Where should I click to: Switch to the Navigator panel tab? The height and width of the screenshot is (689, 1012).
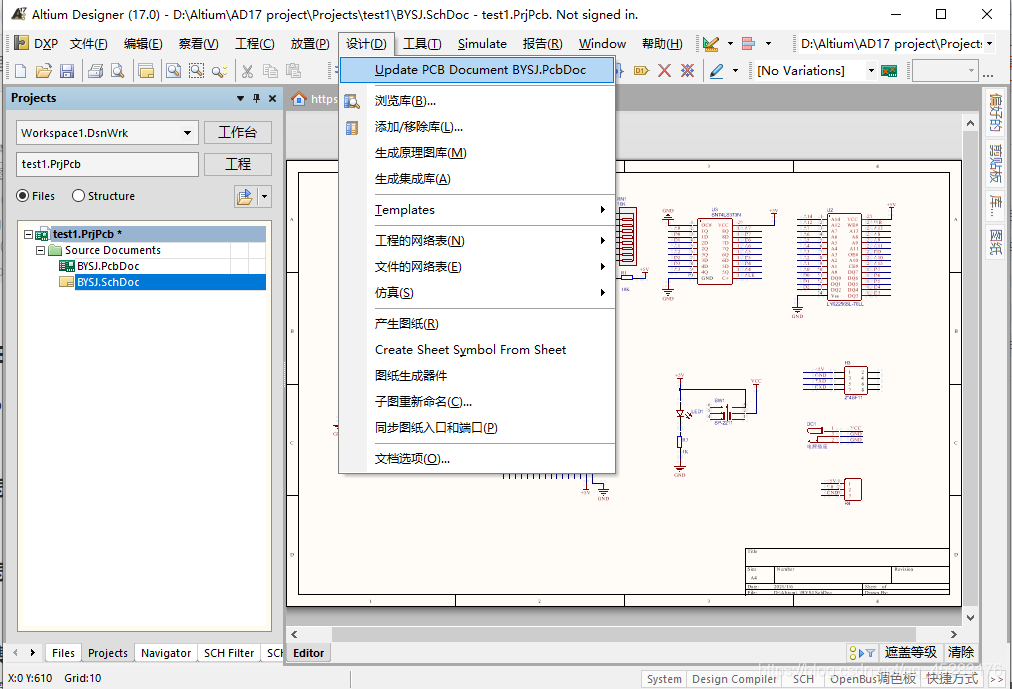click(166, 653)
